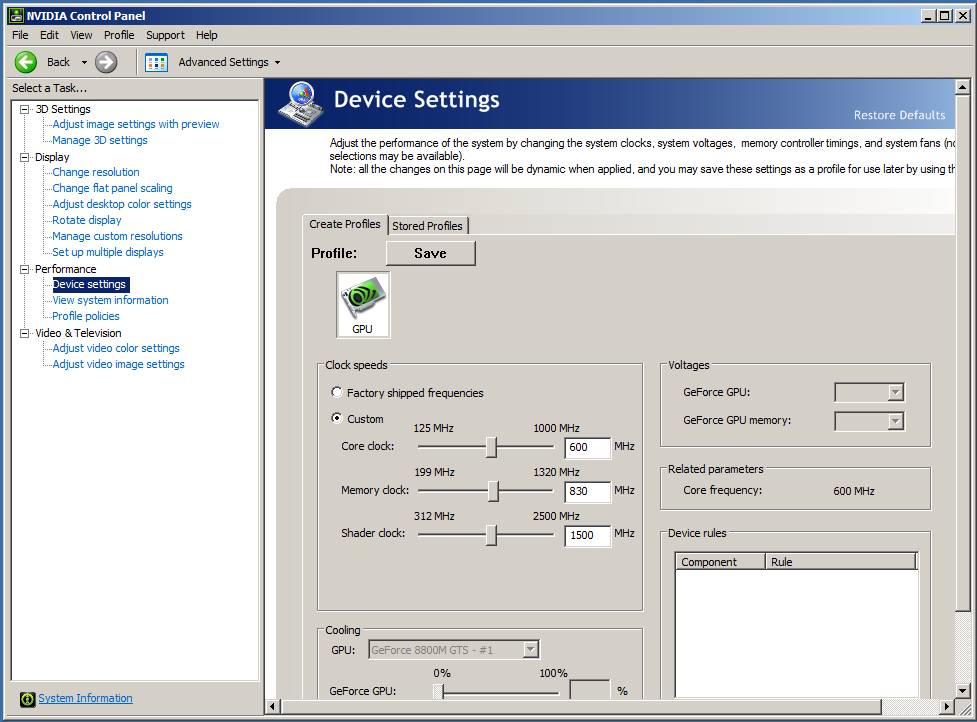Click the NVIDIA Control Panel title bar icon
Image resolution: width=977 pixels, height=722 pixels.
point(16,16)
